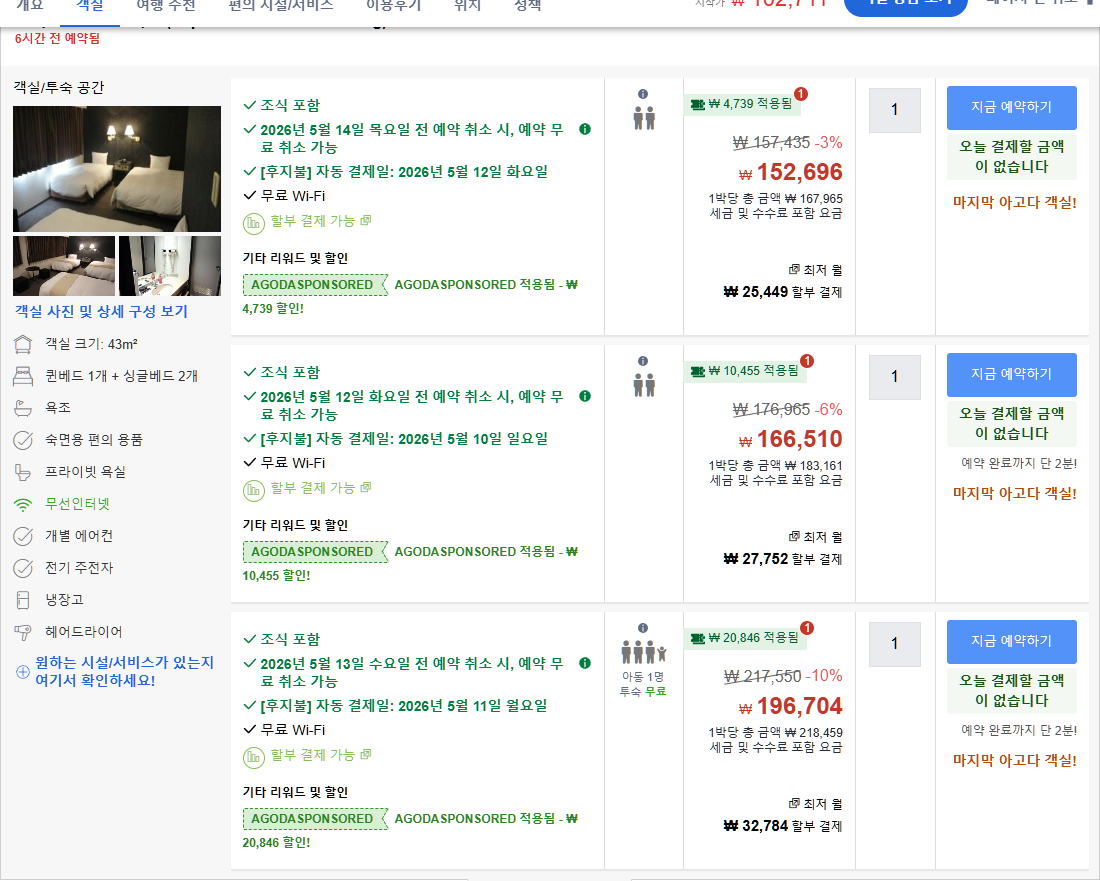Click the red price ₩196,704

click(x=791, y=706)
